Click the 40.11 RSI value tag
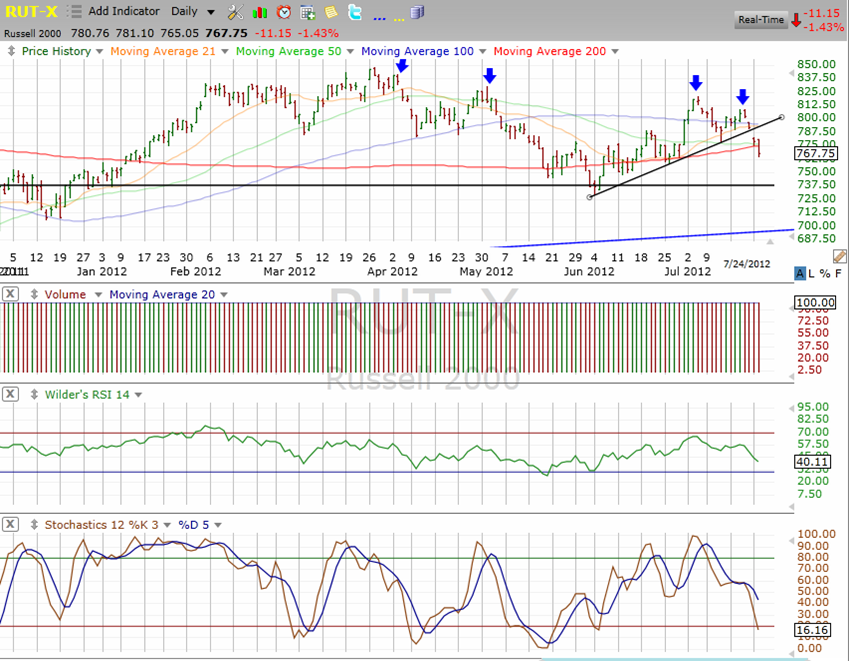 point(812,462)
